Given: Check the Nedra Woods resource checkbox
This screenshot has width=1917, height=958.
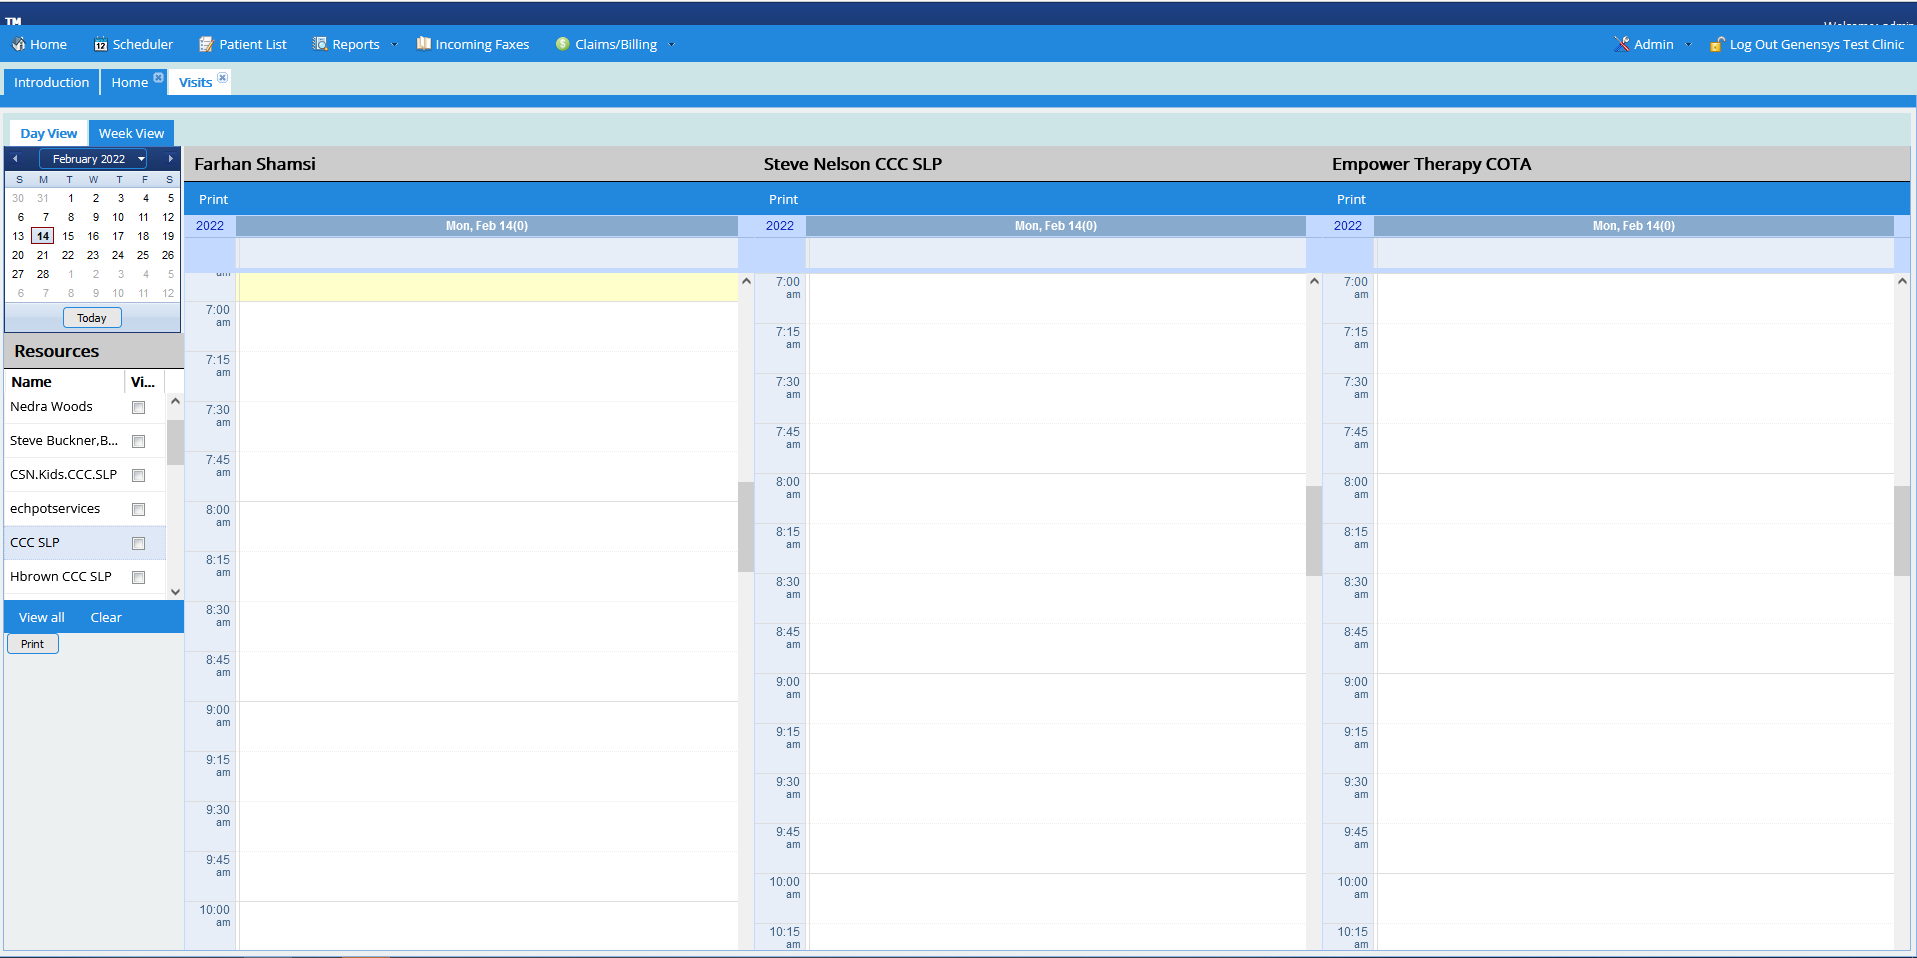Looking at the screenshot, I should pos(138,407).
